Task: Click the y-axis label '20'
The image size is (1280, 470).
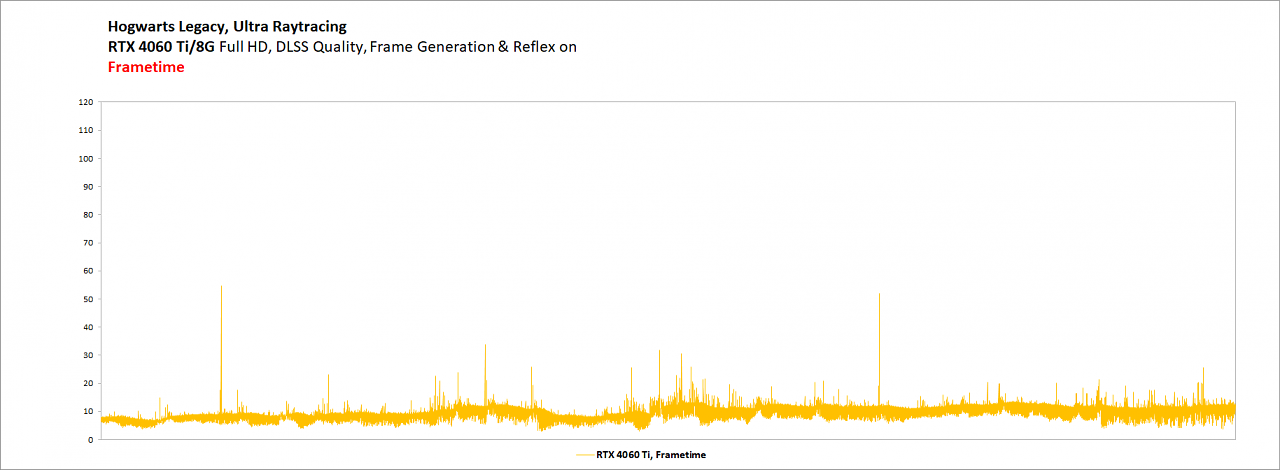Action: tap(88, 383)
